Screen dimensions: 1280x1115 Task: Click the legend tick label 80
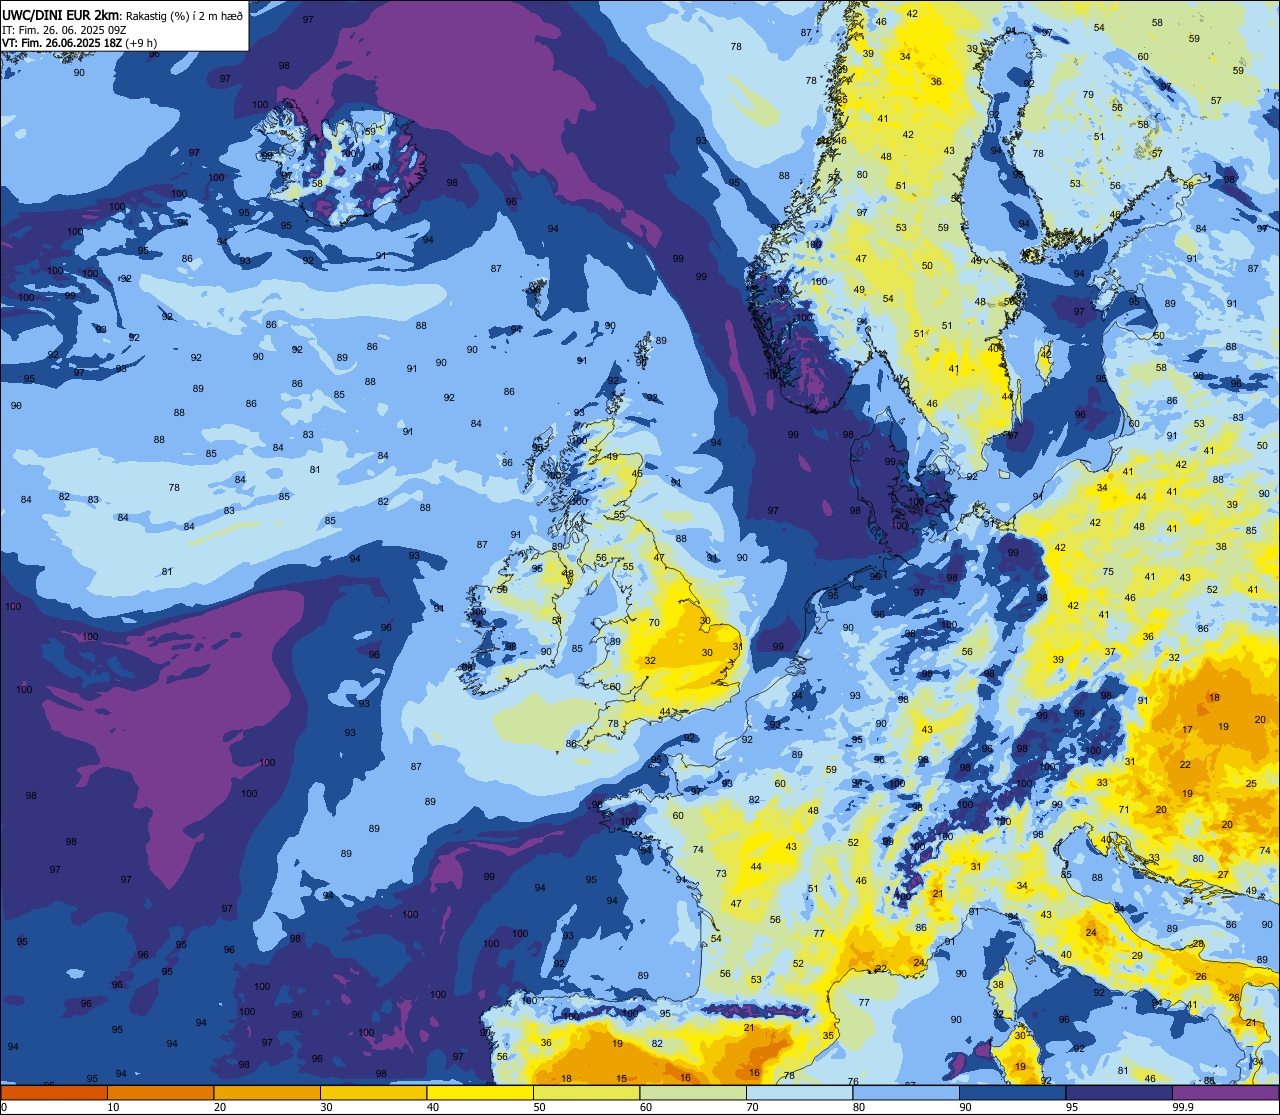859,1107
